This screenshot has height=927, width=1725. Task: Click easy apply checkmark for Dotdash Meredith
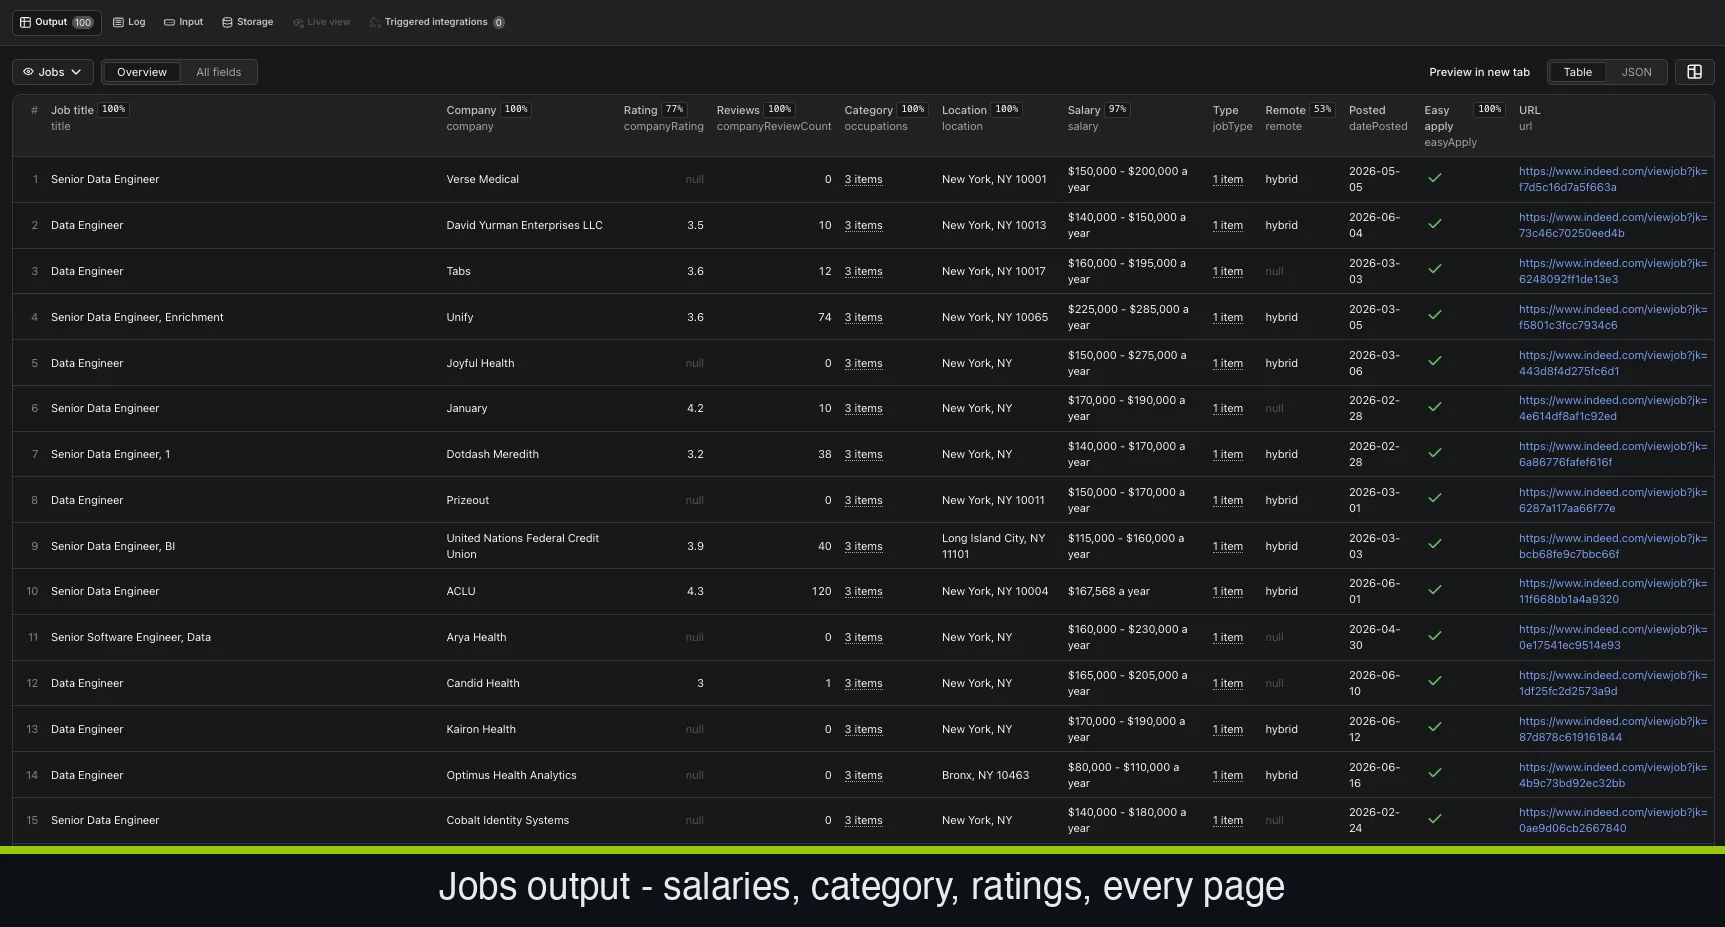pyautogui.click(x=1434, y=453)
